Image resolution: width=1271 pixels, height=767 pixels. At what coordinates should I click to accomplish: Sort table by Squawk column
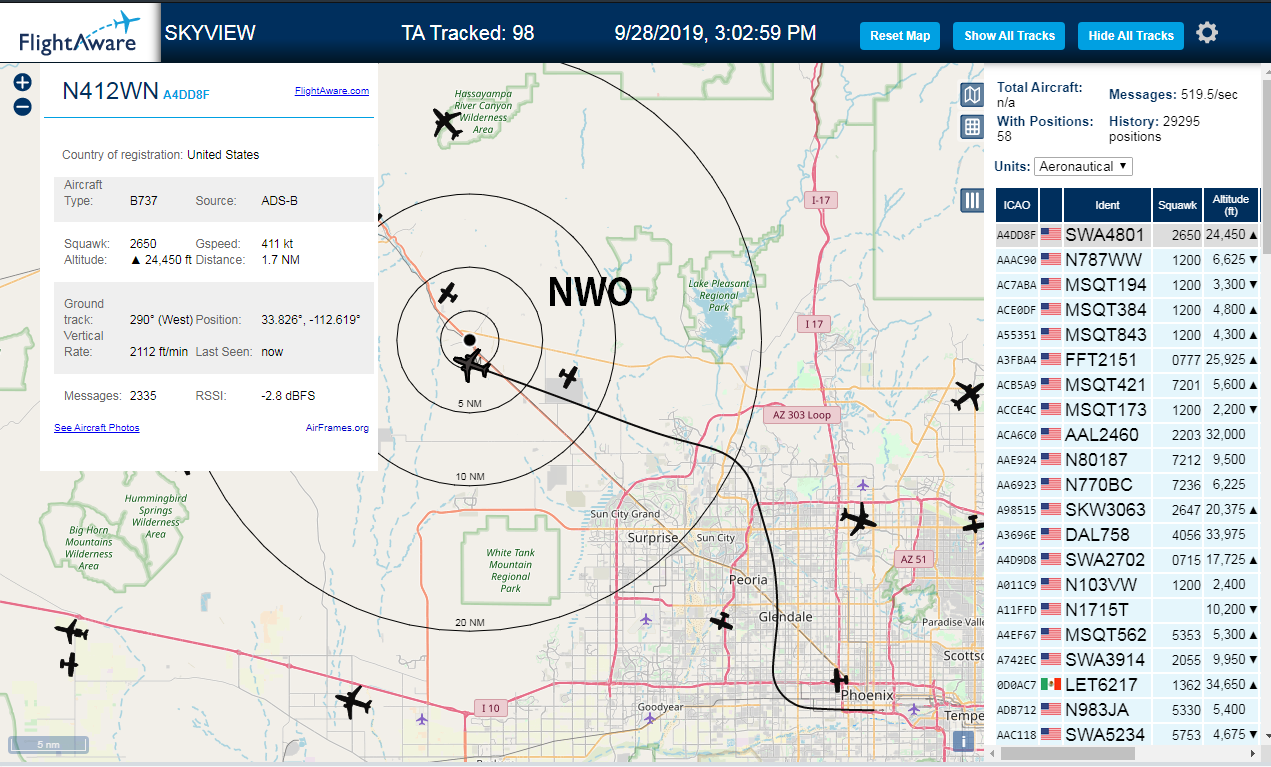1177,205
